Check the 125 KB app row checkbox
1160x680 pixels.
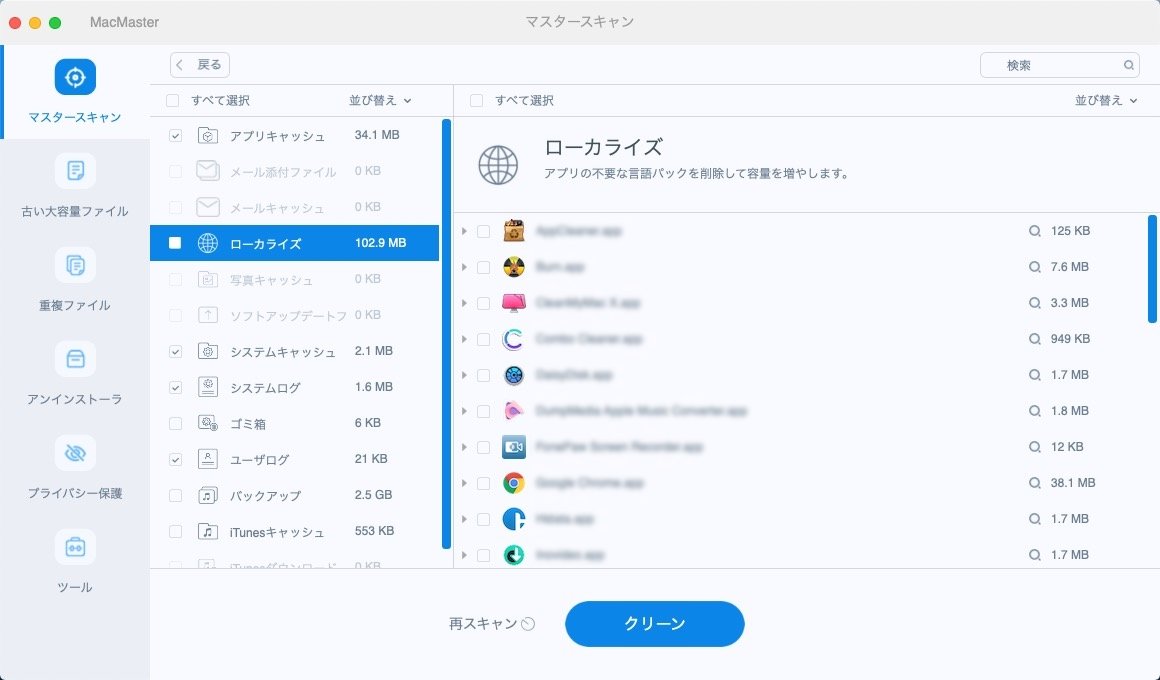coord(483,231)
